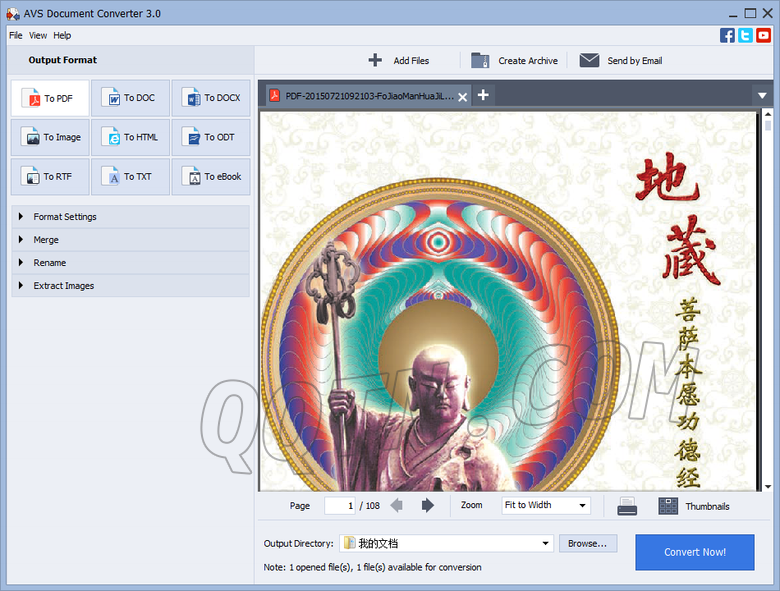Open the File menu
Image resolution: width=780 pixels, height=591 pixels.
click(x=15, y=35)
